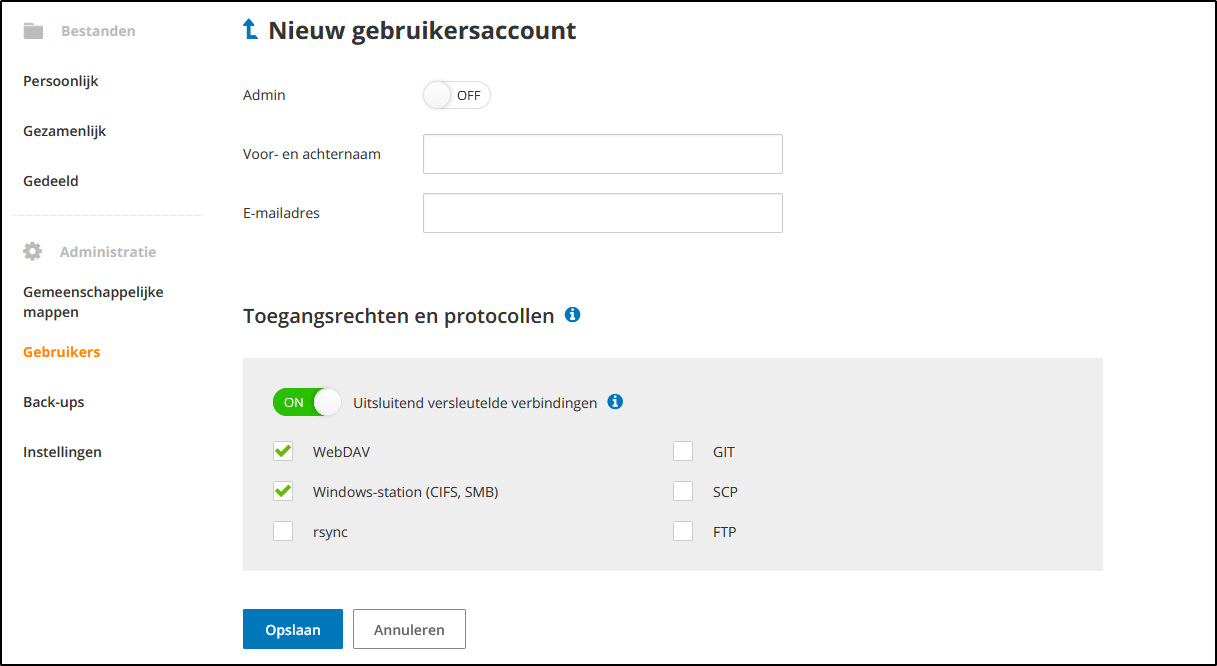This screenshot has height=666, width=1217.
Task: Open the info icon next to Toegangsrechten en protocollen
Action: click(572, 314)
